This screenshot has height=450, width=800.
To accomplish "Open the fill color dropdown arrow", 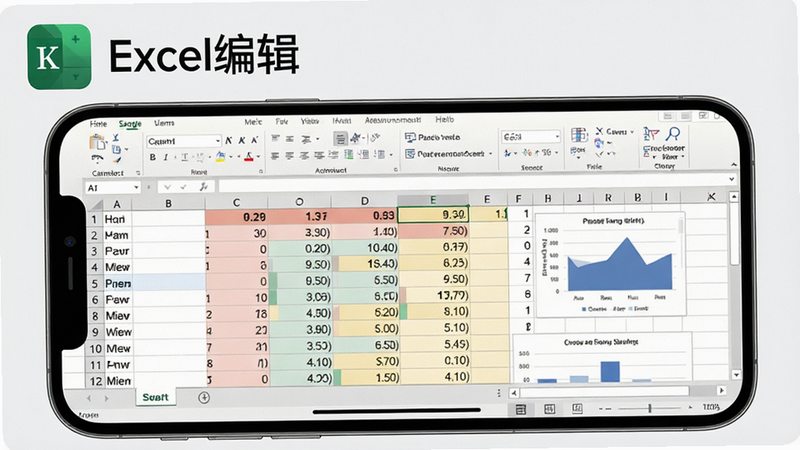I will point(231,157).
